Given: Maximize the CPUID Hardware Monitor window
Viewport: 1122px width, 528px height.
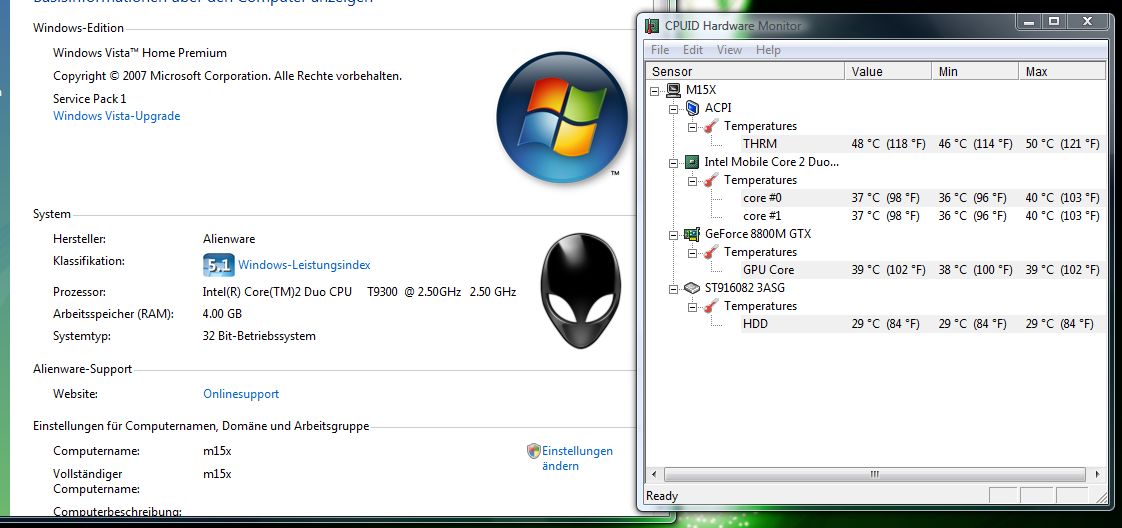Looking at the screenshot, I should click(1054, 21).
